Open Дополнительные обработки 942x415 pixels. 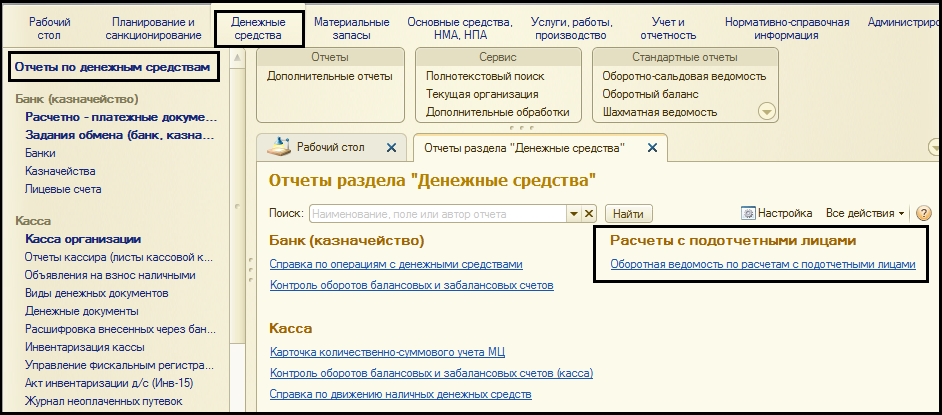(498, 112)
